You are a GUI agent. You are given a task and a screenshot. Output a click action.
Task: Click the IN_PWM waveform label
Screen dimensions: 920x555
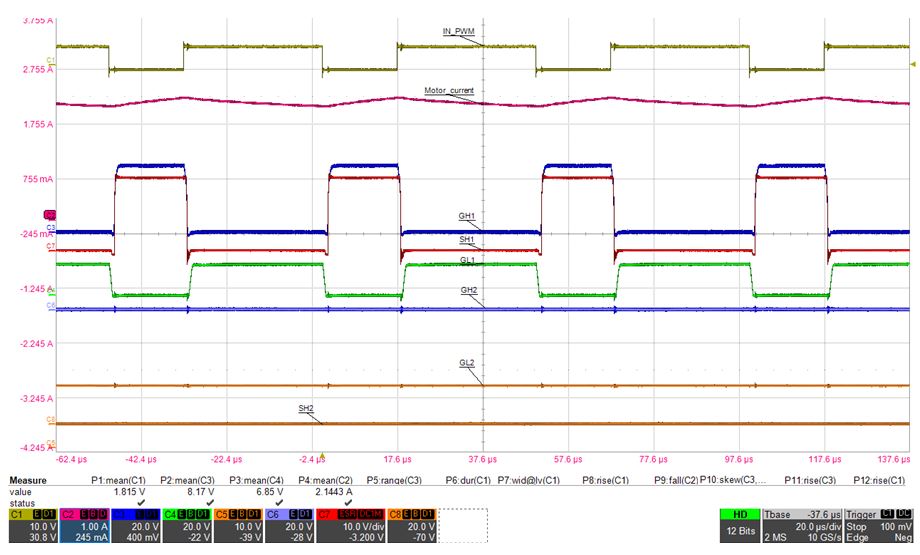pos(457,32)
